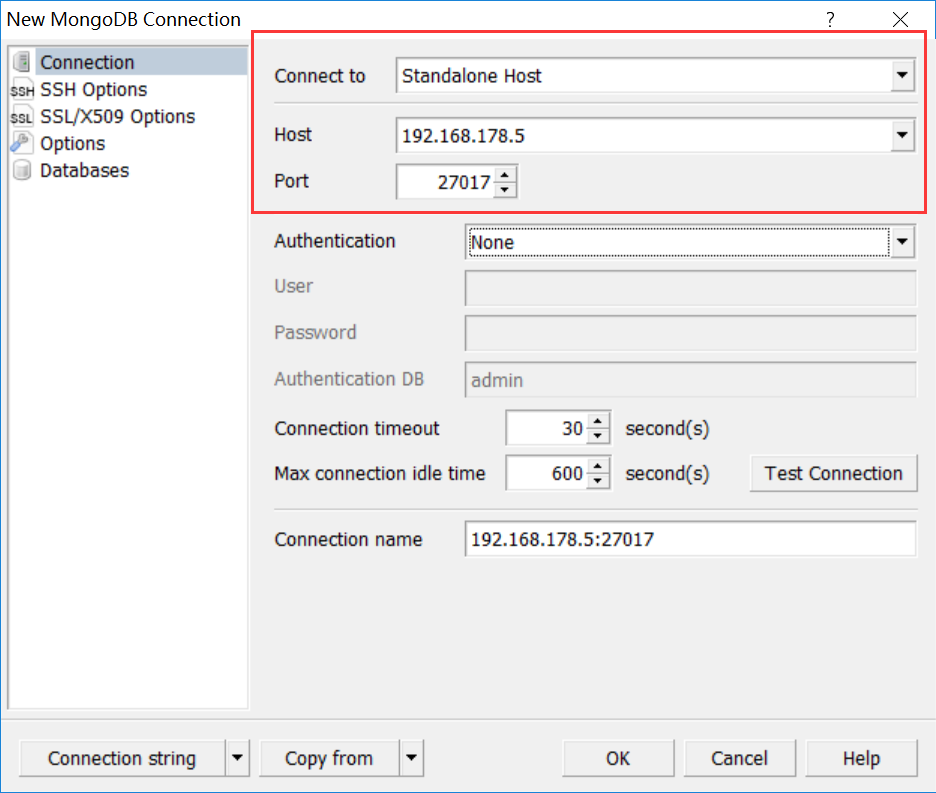This screenshot has width=936, height=793.
Task: Click the Connection timeout field showing 30
Action: (547, 428)
